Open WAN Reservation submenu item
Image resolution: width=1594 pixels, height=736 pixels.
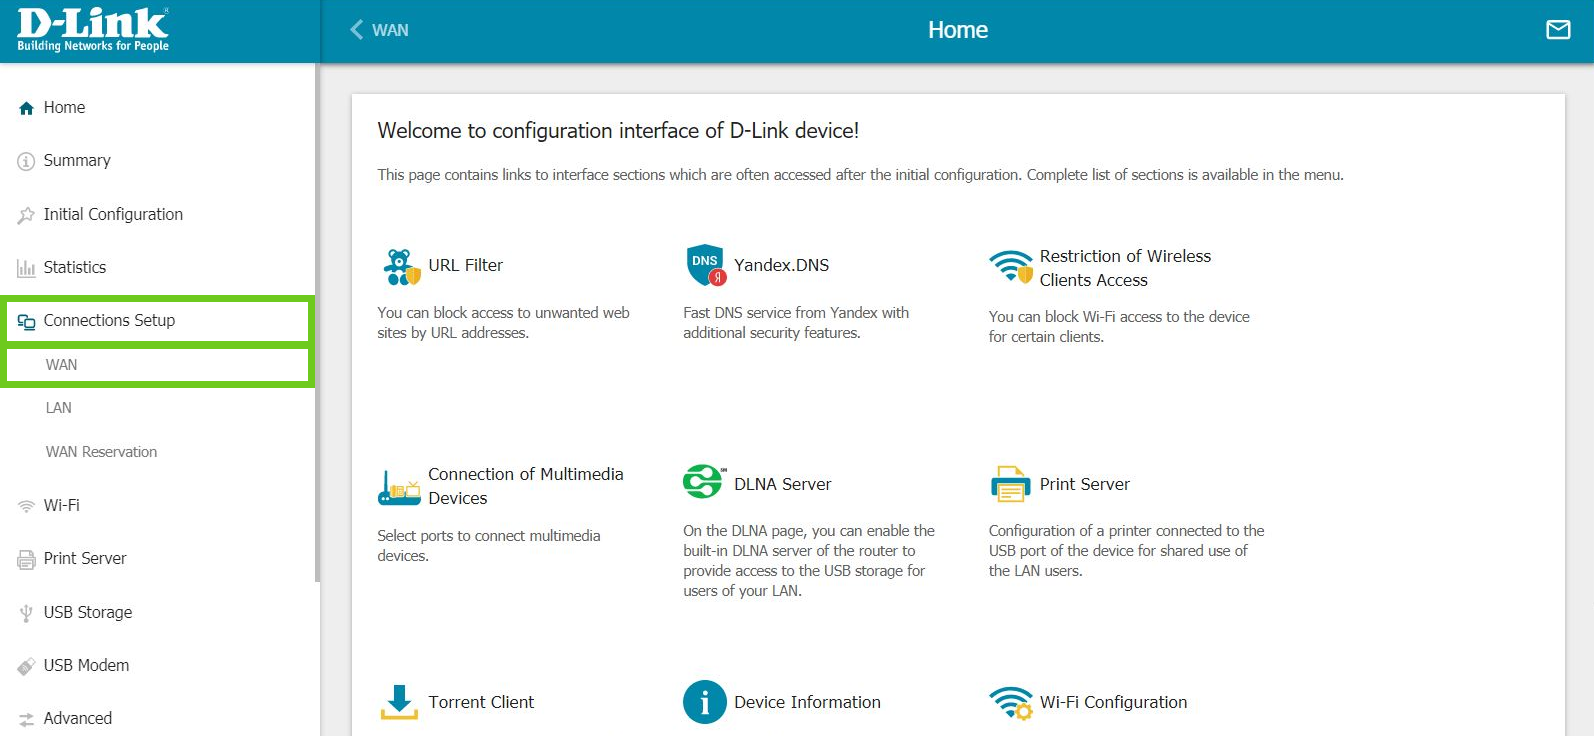101,452
